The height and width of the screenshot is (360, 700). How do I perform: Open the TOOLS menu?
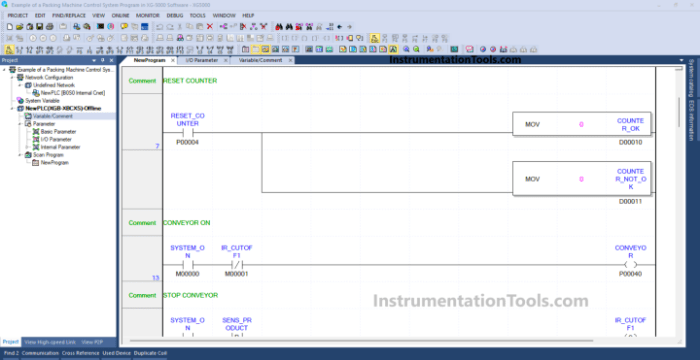pyautogui.click(x=198, y=16)
